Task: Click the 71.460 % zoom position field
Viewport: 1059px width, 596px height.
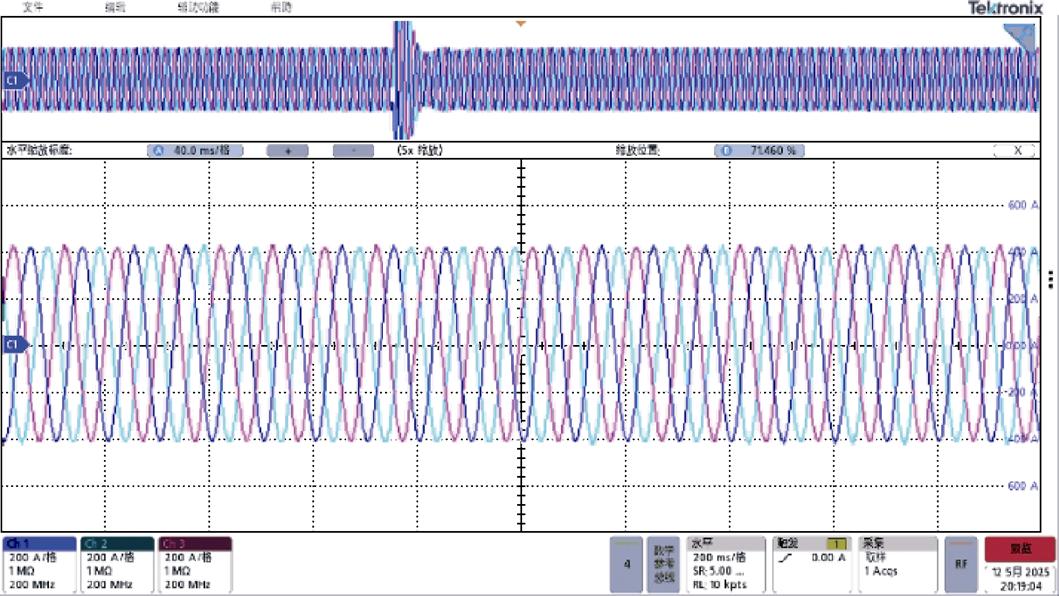Action: pyautogui.click(x=759, y=151)
